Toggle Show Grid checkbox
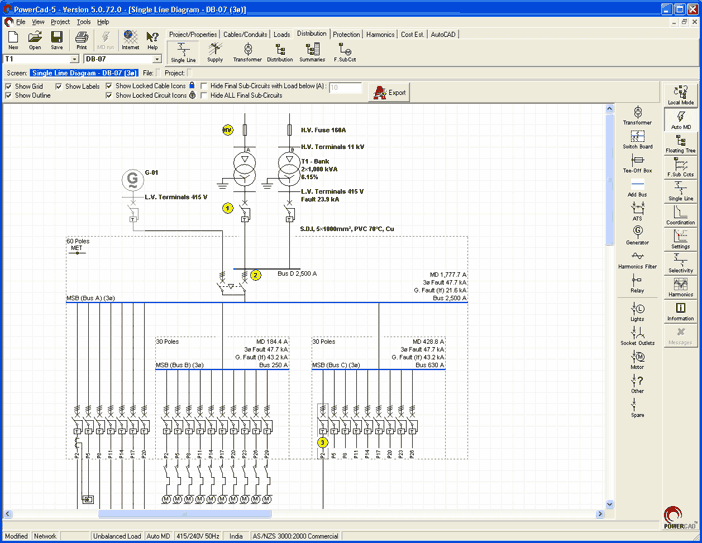The image size is (702, 543). (9, 86)
